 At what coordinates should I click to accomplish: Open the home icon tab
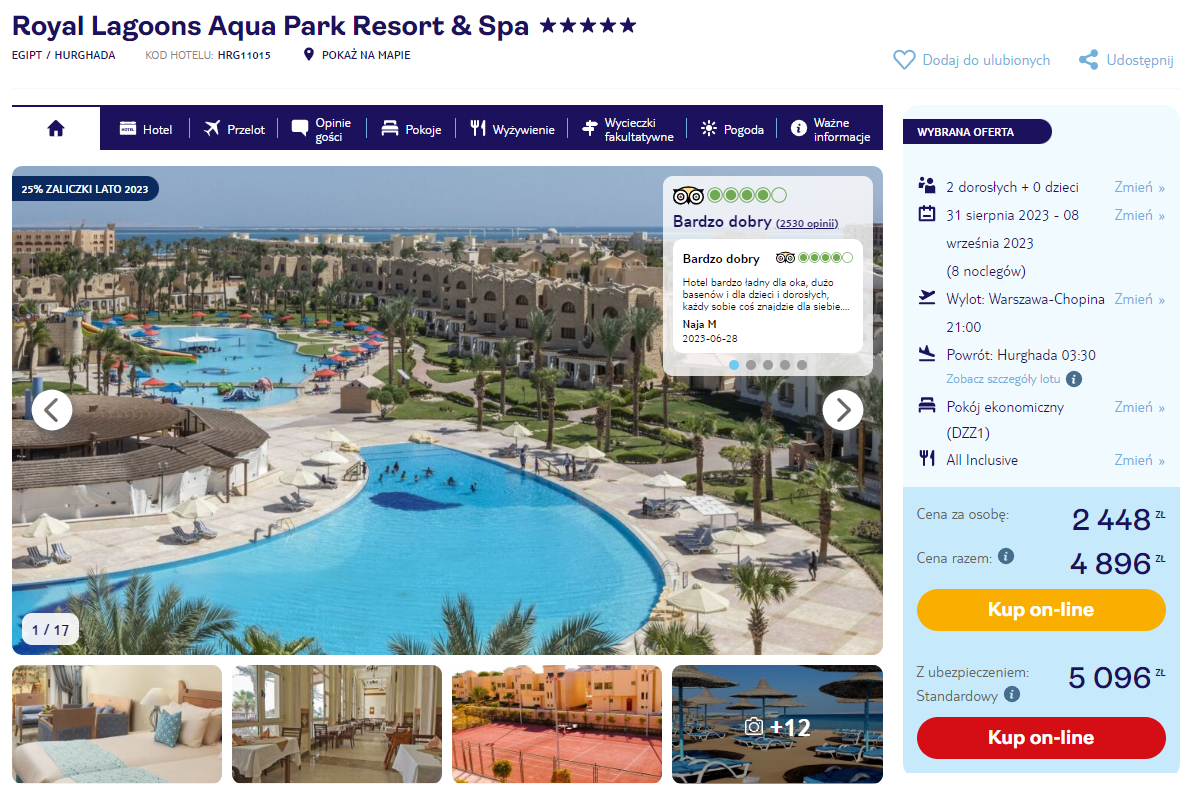[56, 128]
